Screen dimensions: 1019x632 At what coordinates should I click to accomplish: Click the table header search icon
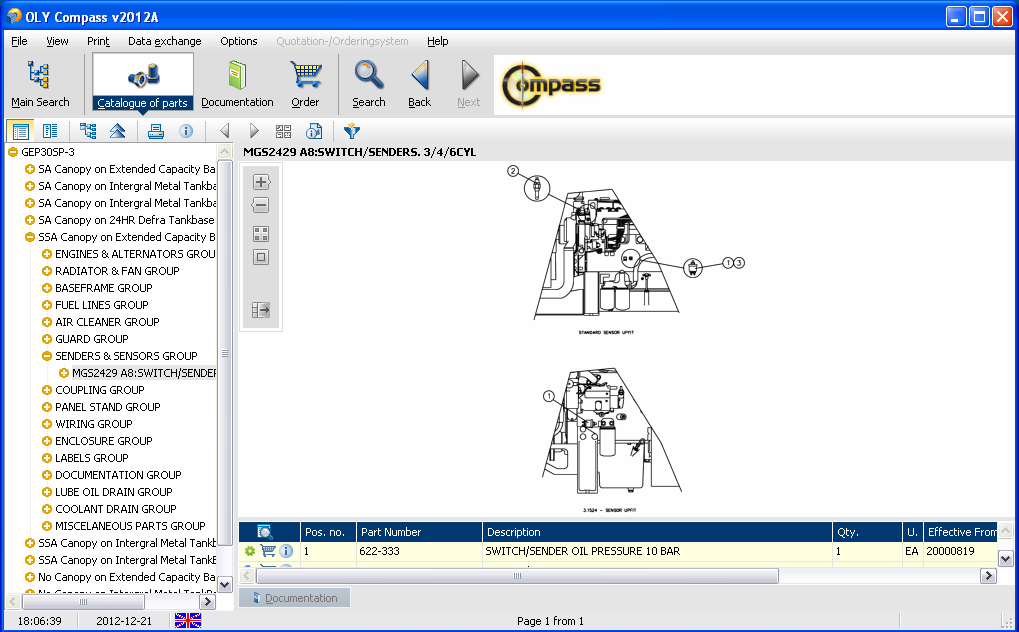point(264,533)
